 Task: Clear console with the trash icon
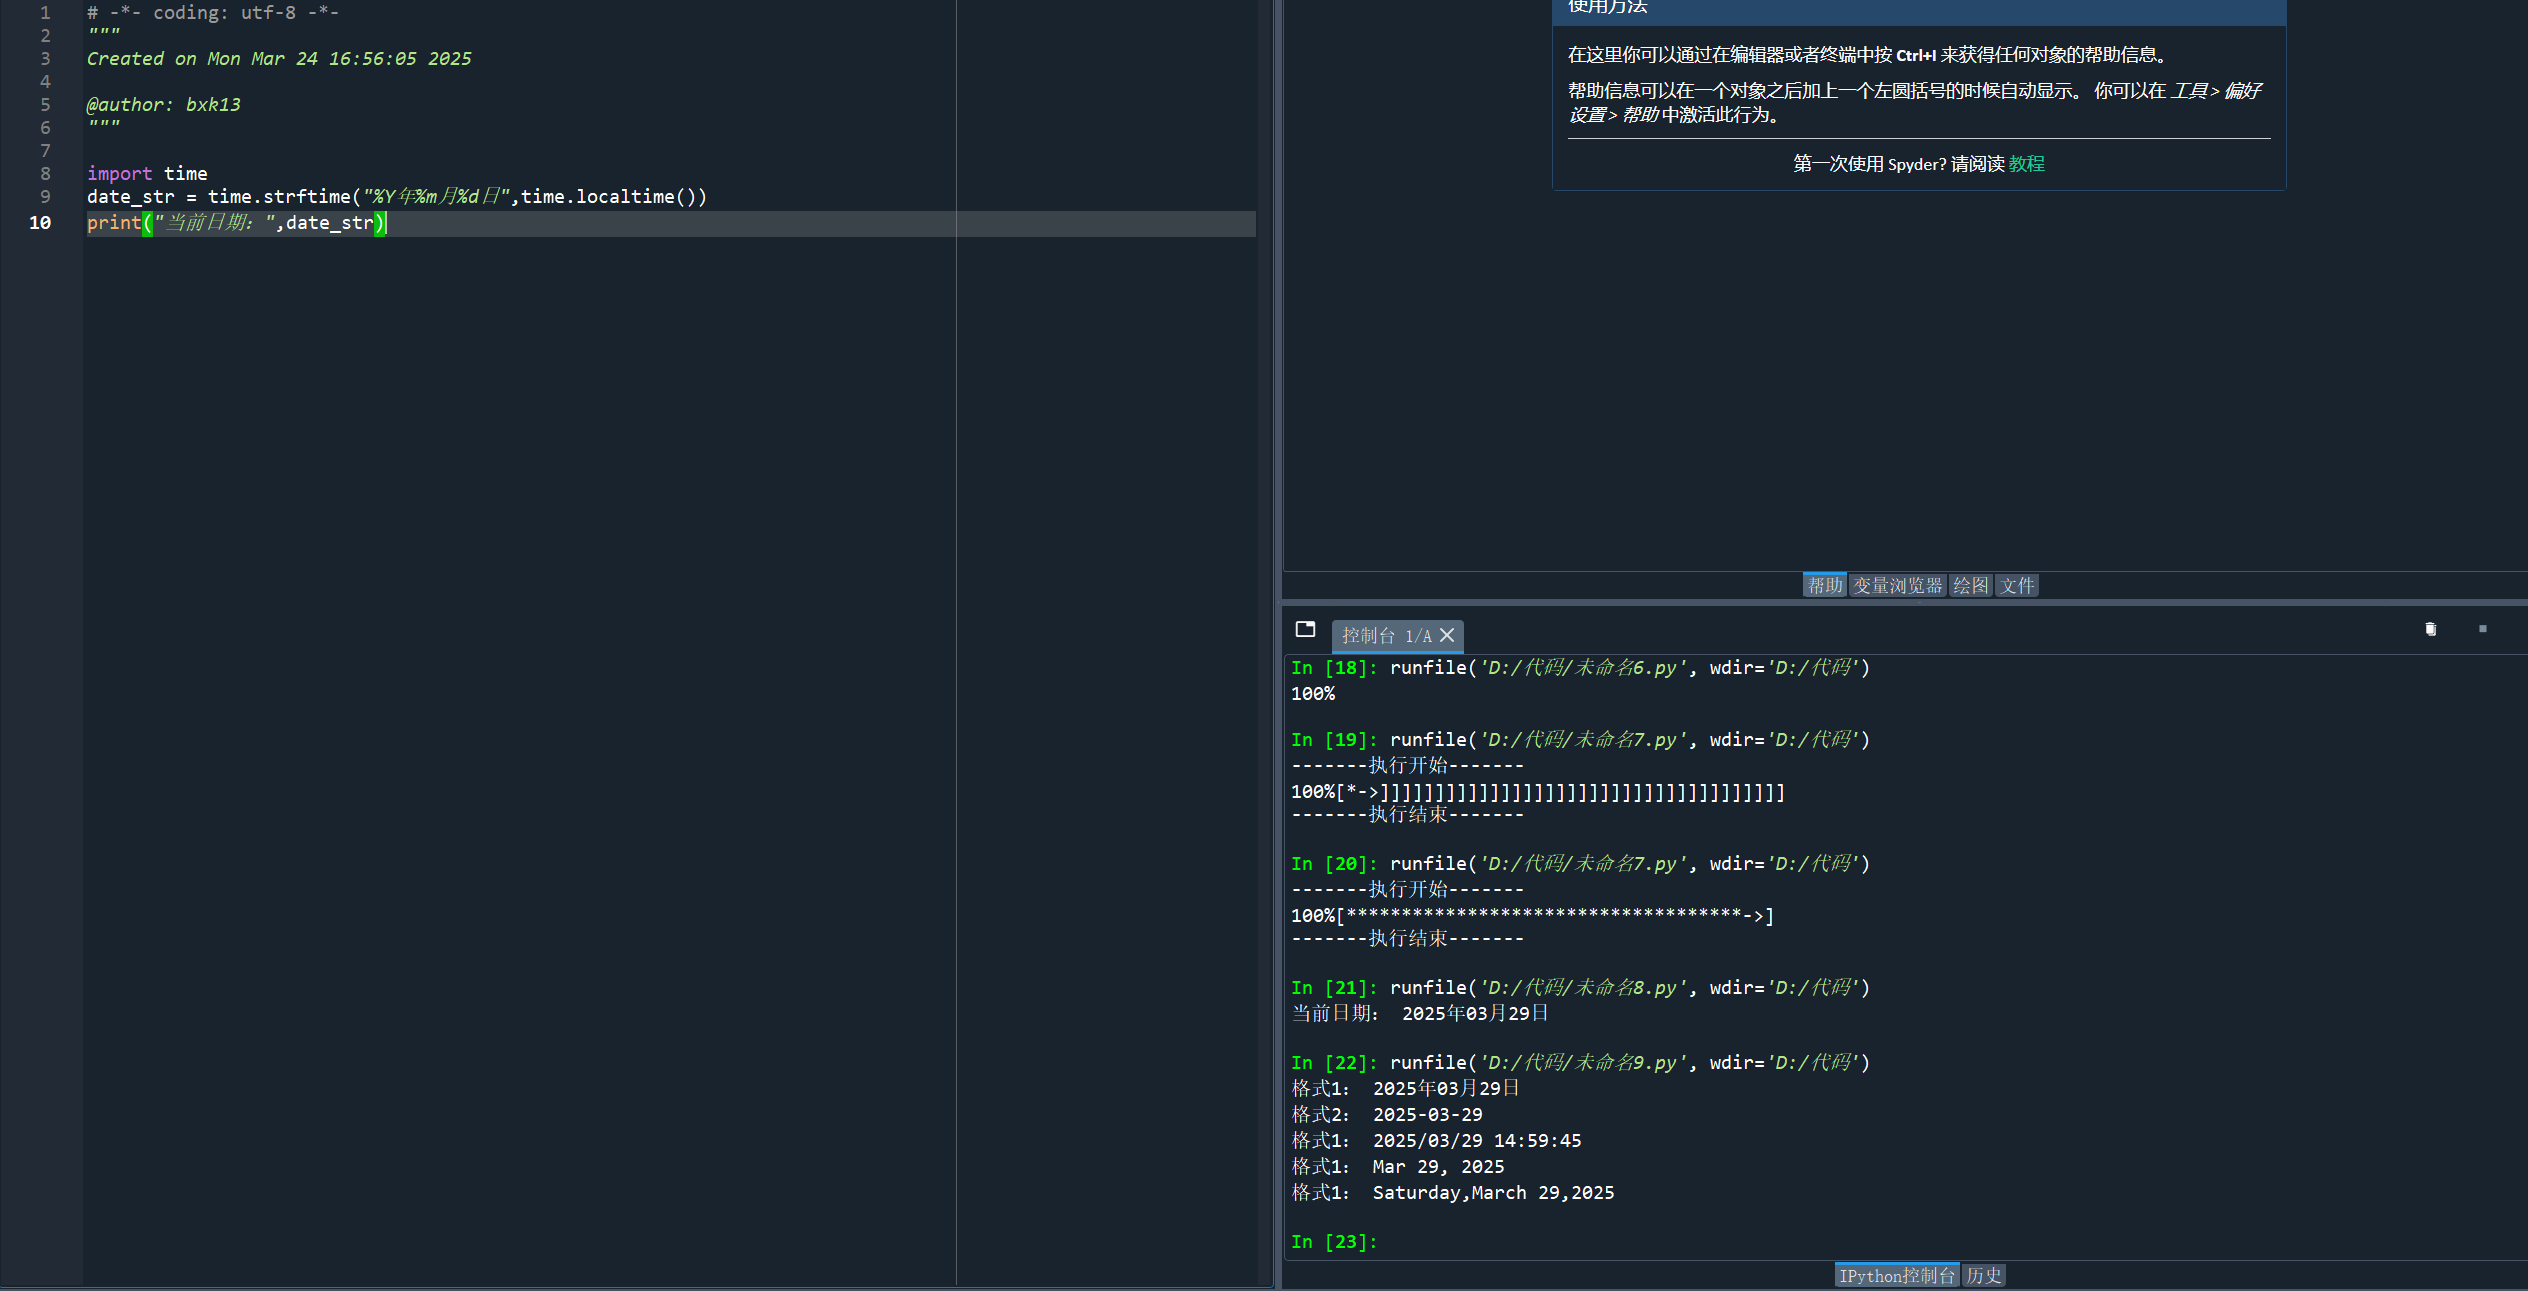[2430, 629]
